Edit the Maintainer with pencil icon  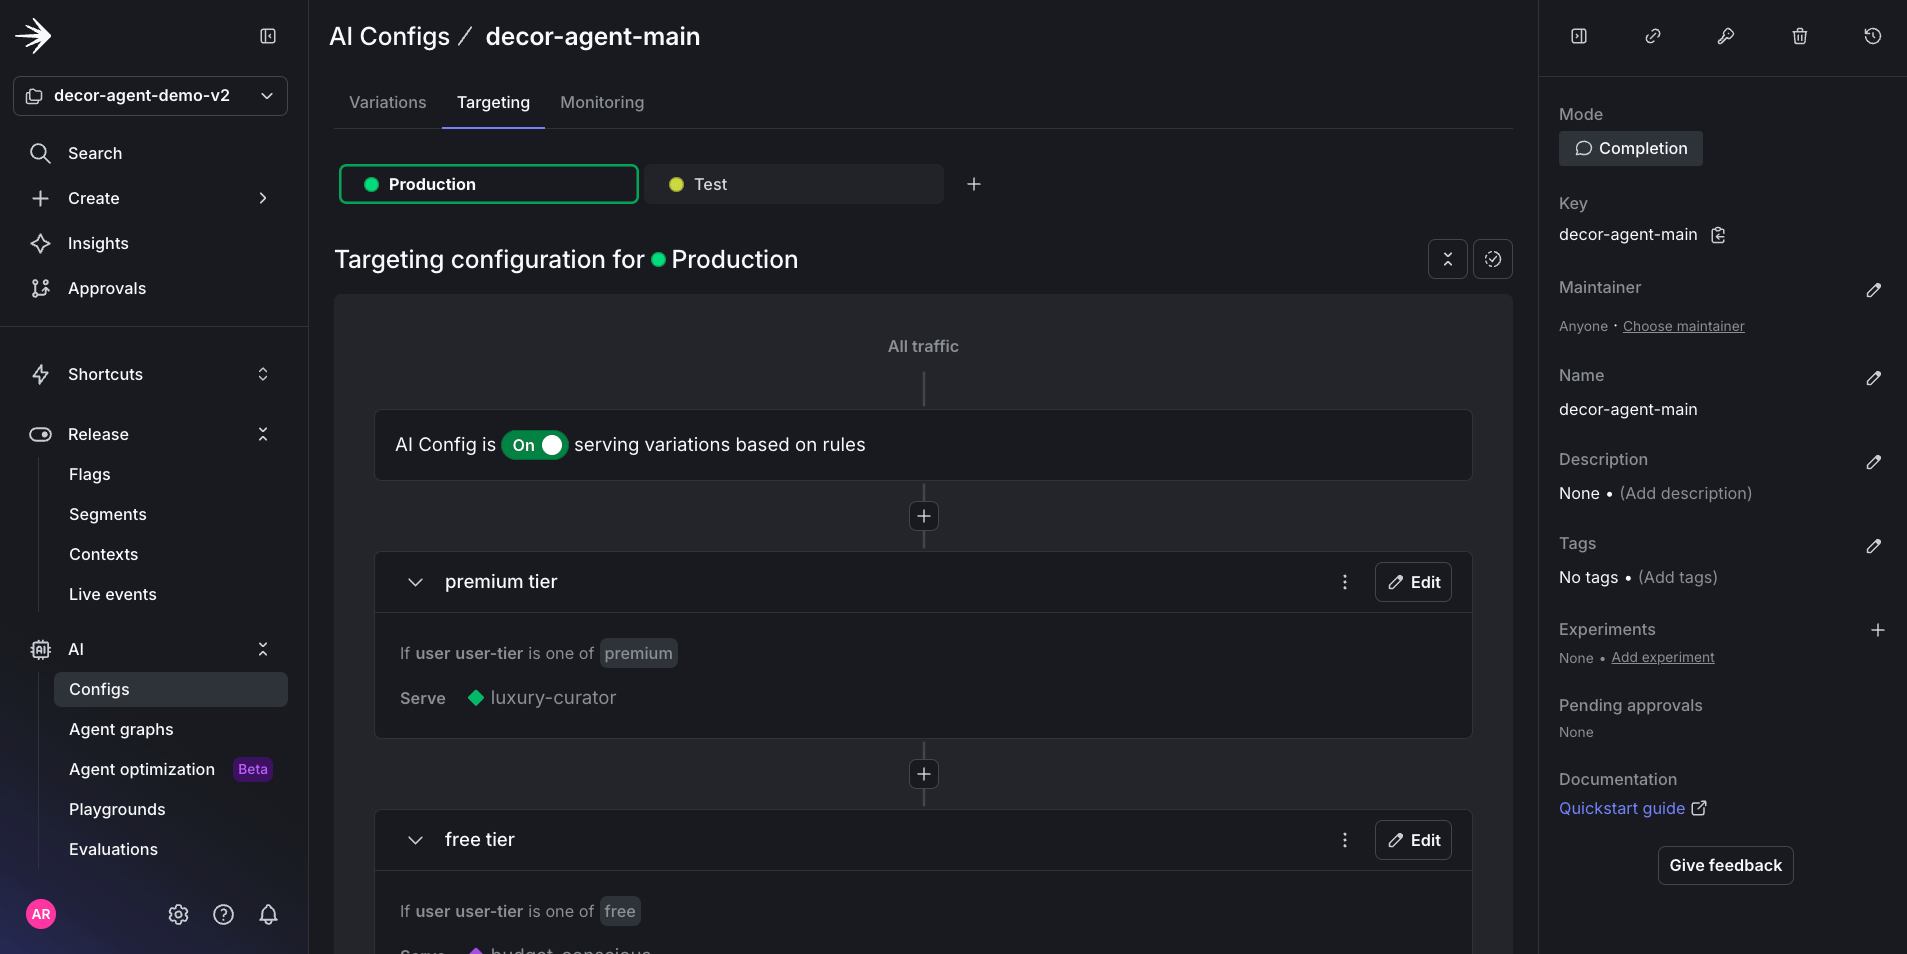(1874, 290)
